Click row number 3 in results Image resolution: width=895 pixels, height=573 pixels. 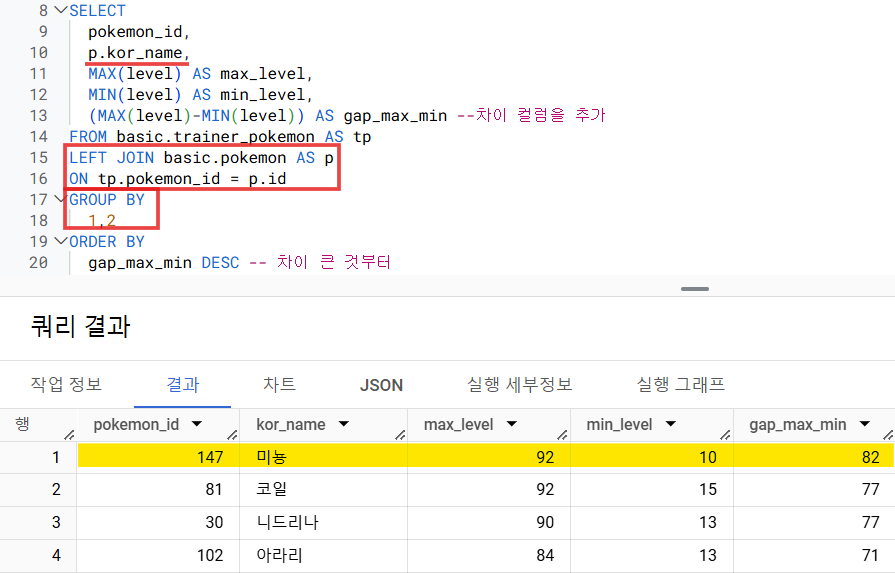click(56, 522)
